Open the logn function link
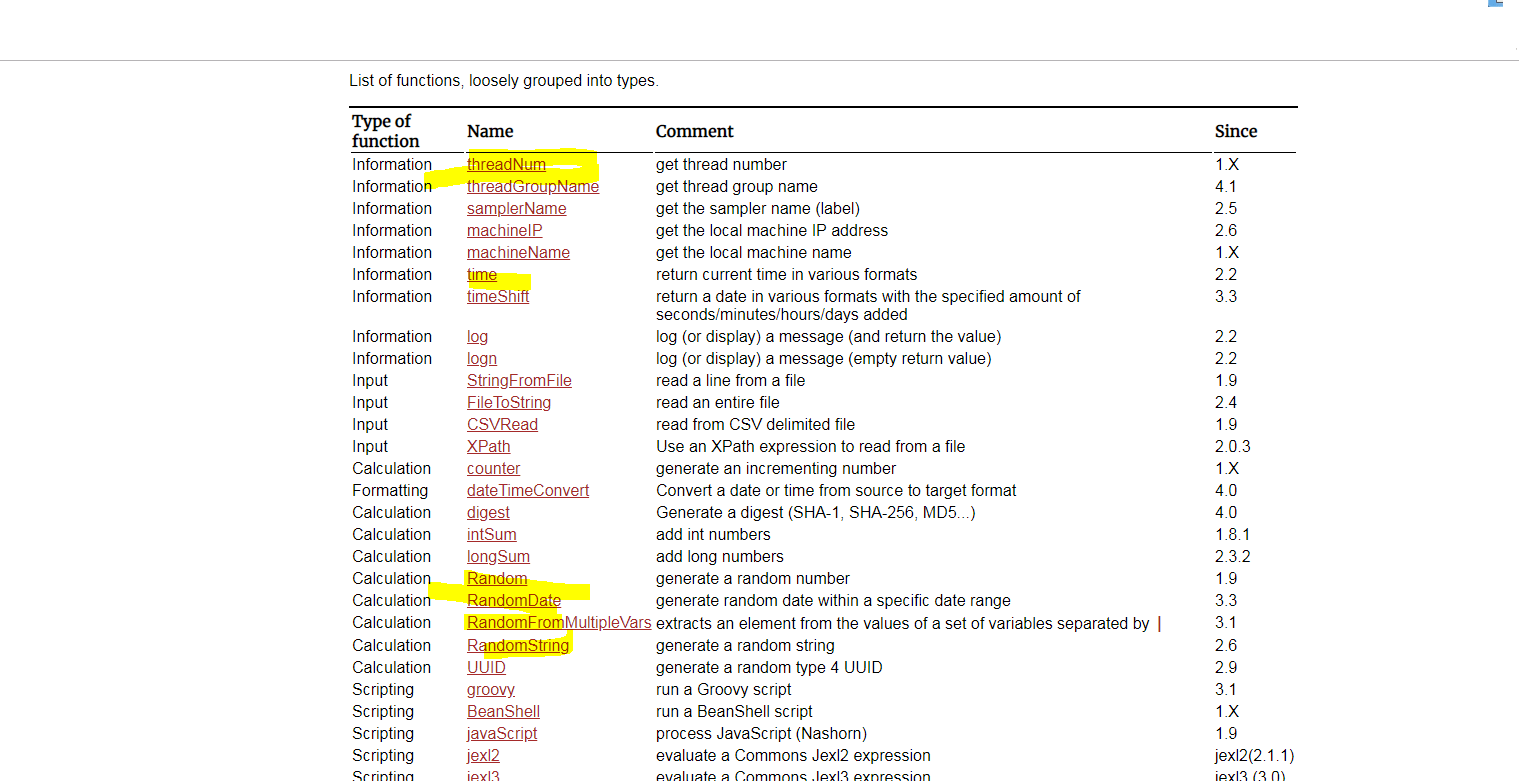This screenshot has height=781, width=1519. 482,358
